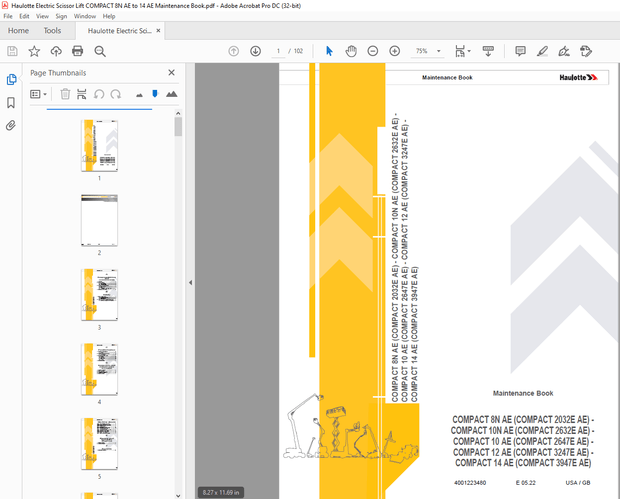Go to previous page arrow
Viewport: 620px width, 499px height.
pos(234,51)
